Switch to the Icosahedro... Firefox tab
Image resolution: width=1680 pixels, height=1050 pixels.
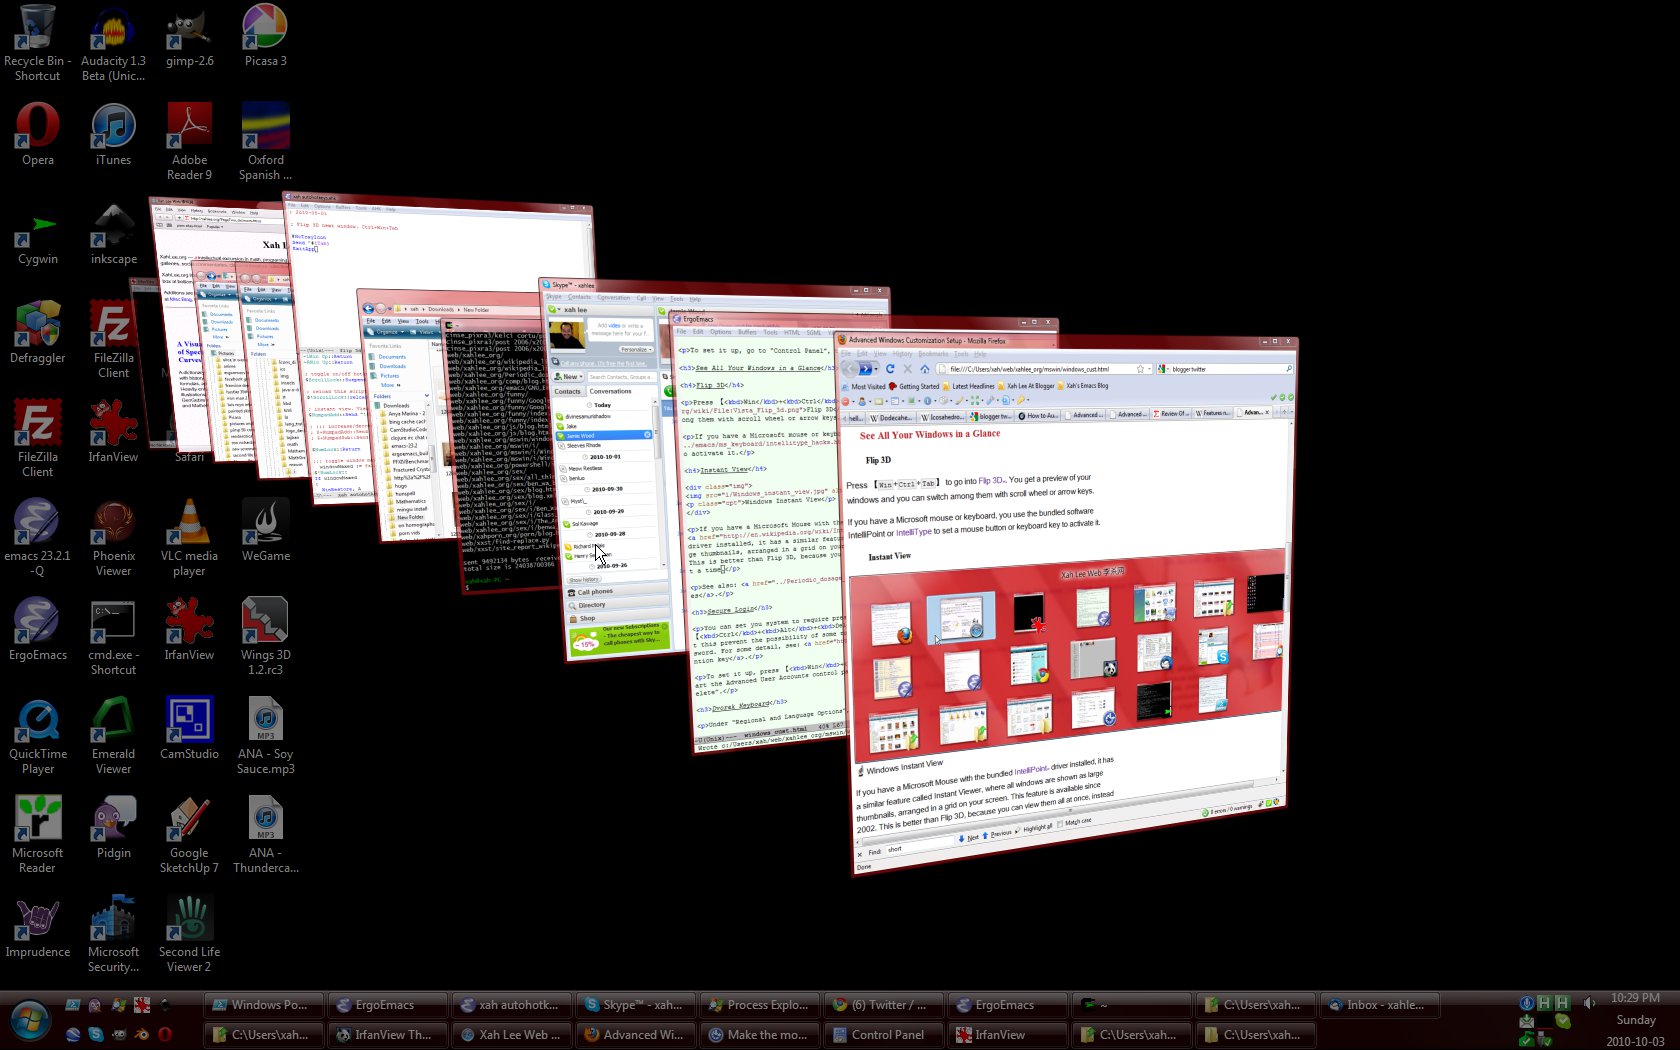(x=940, y=417)
